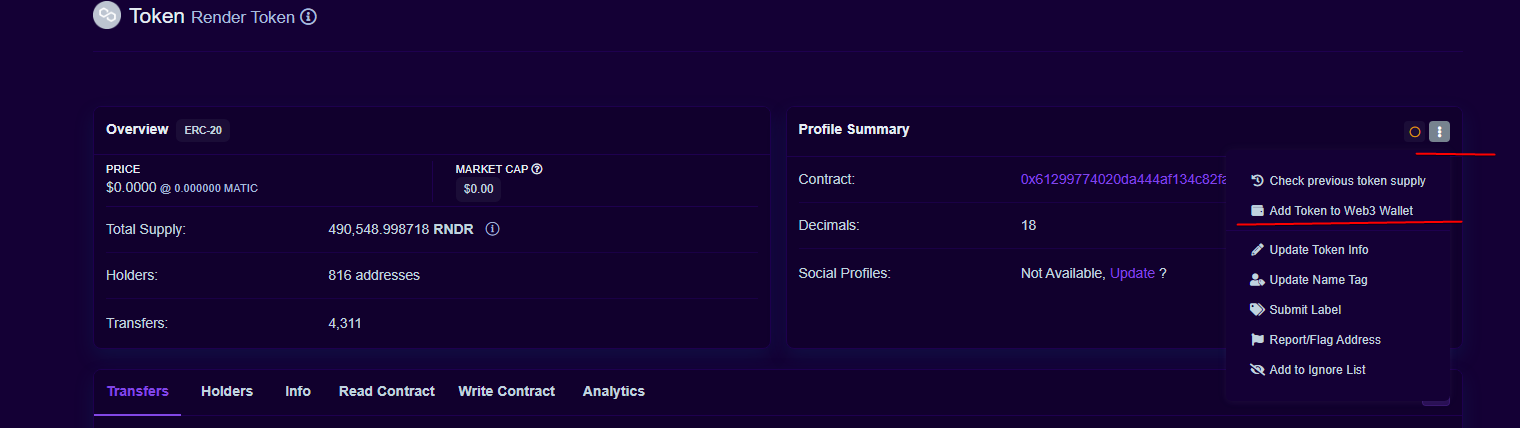Click the market cap help icon

click(537, 169)
